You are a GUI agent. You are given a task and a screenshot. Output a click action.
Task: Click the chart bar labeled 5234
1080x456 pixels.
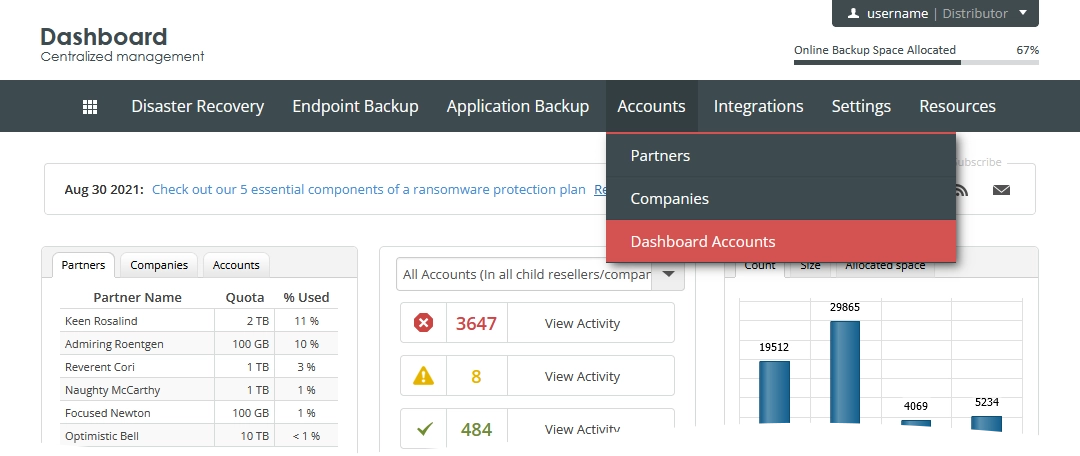[x=986, y=423]
